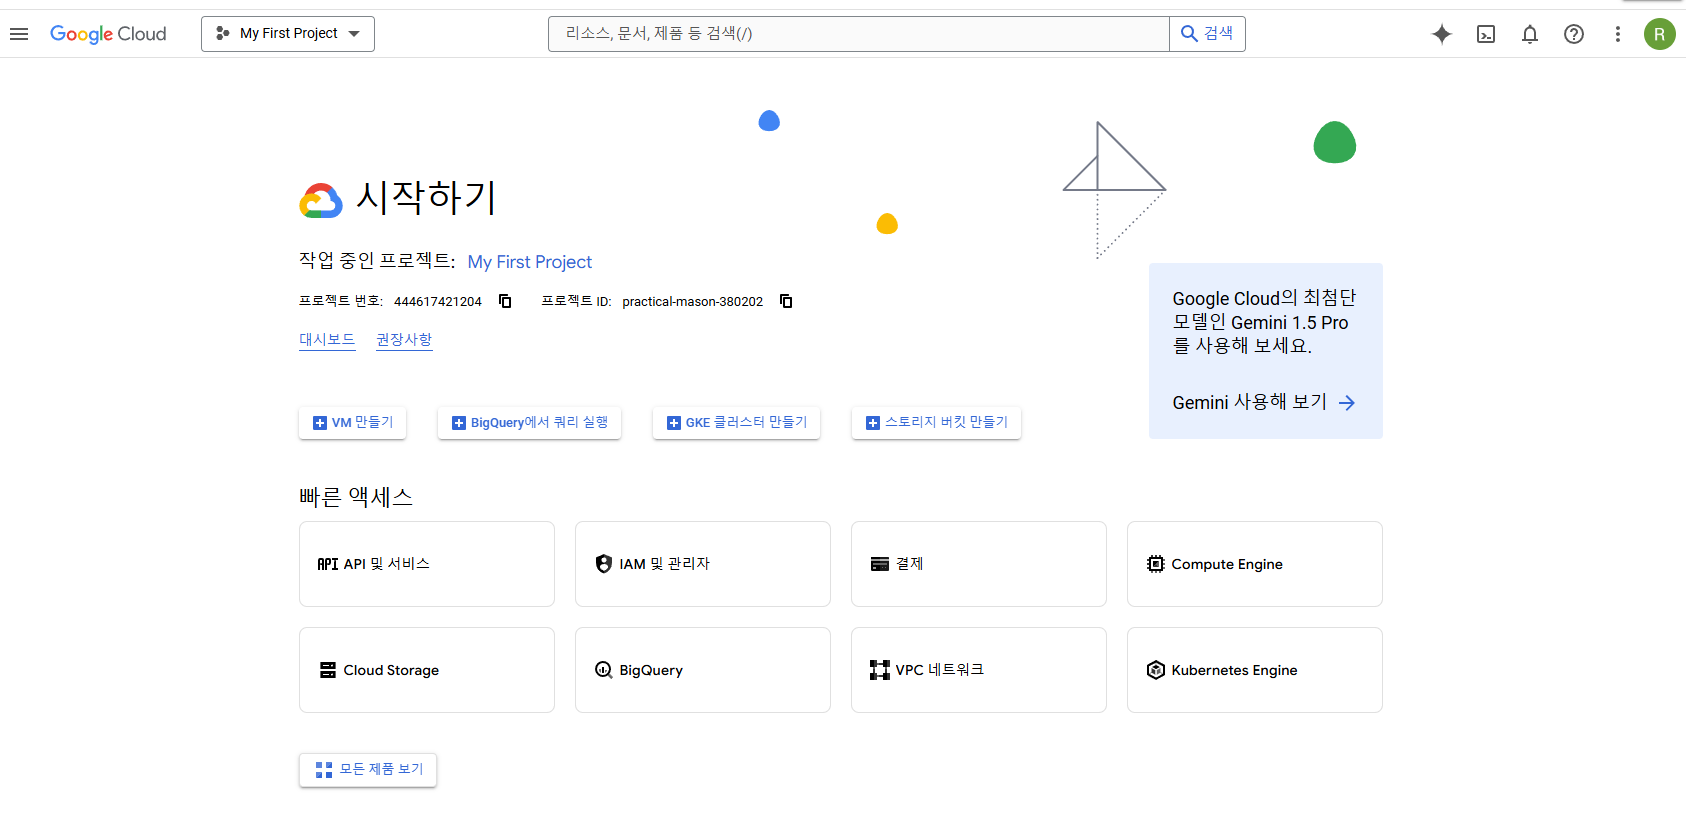1686x831 pixels.
Task: Open the IAM 및 관리자 card
Action: (x=703, y=564)
